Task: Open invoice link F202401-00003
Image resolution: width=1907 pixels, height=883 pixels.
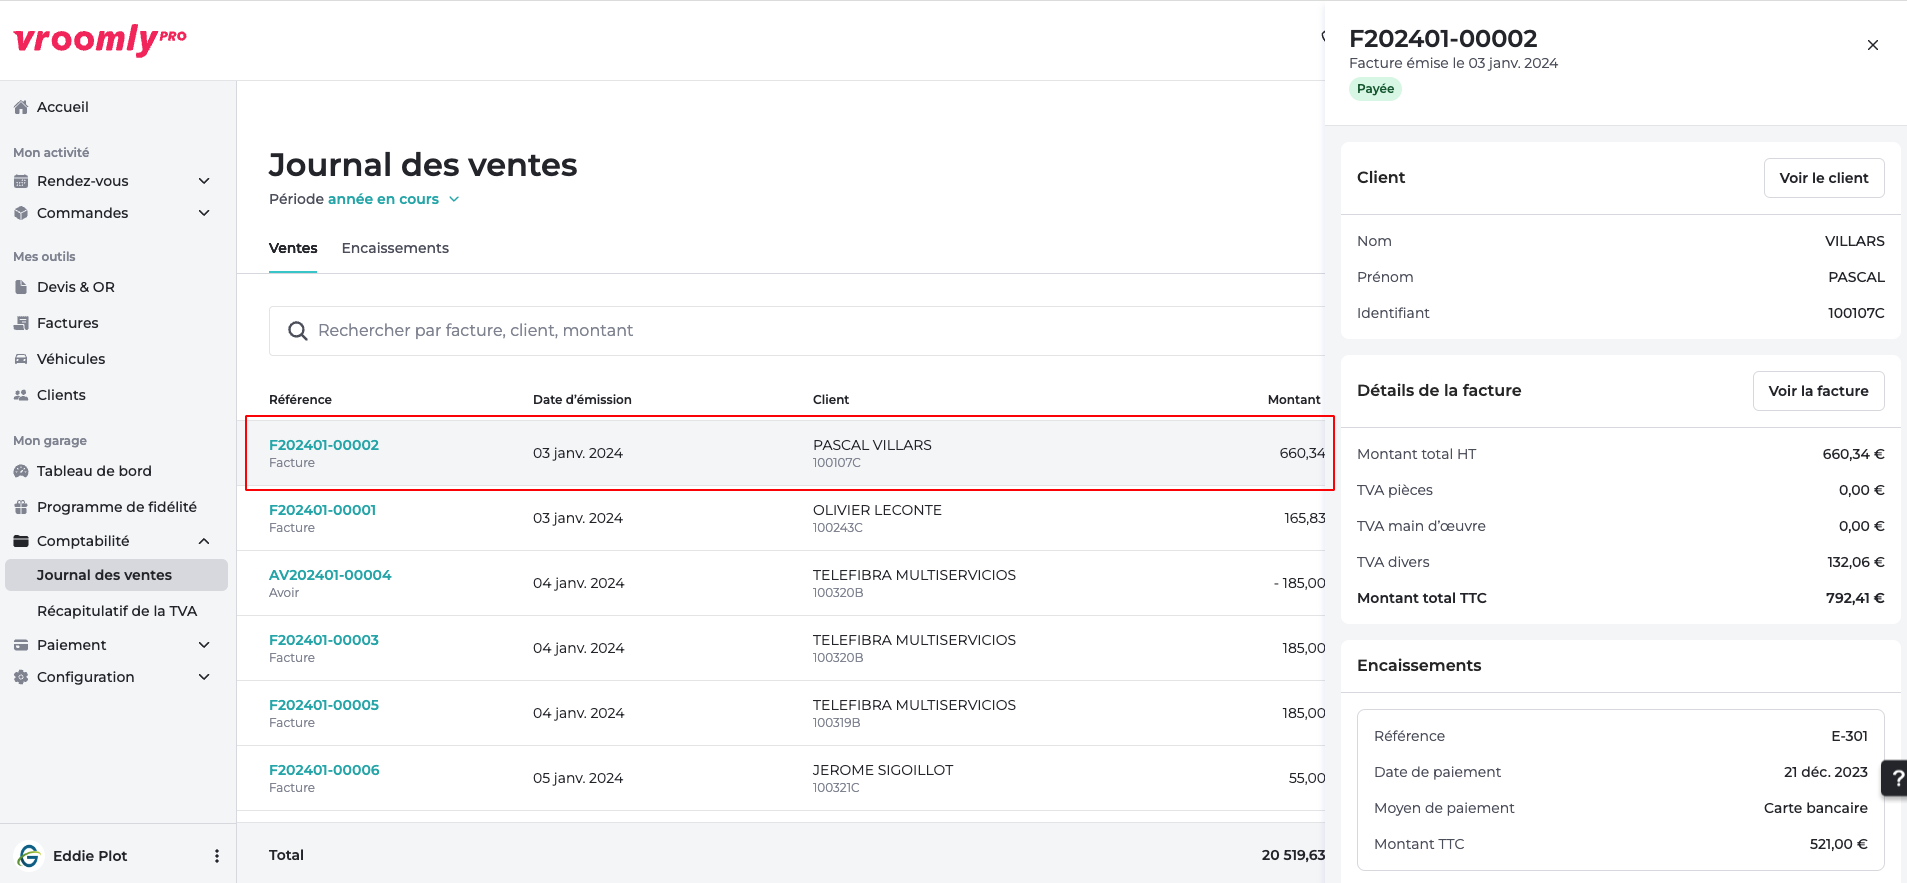Action: [x=324, y=640]
